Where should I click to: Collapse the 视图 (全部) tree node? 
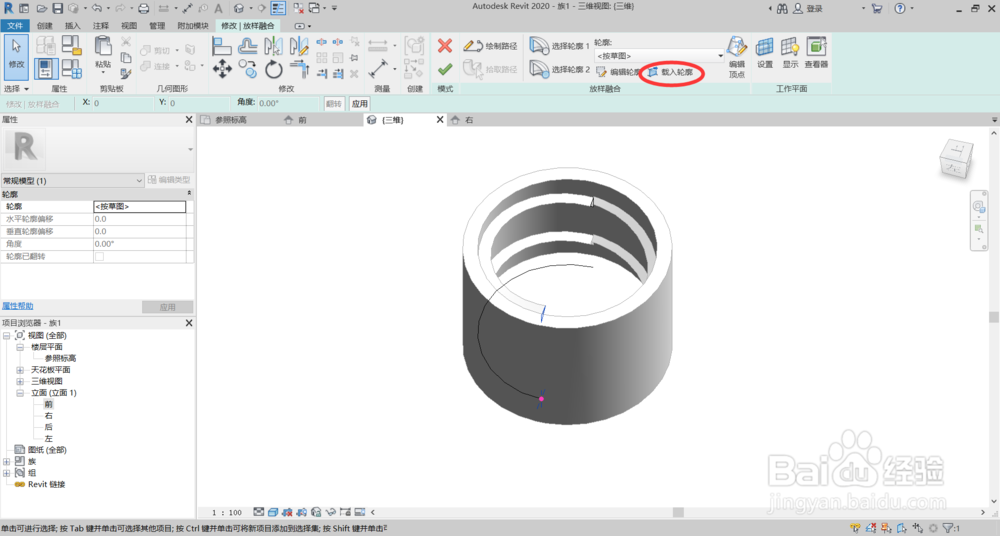(6, 336)
